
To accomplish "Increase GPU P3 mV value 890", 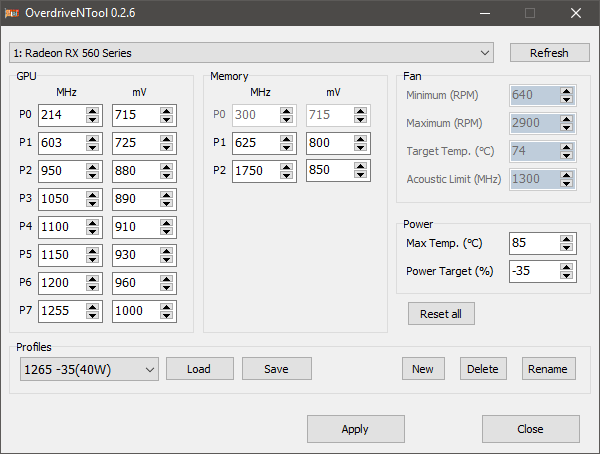I will coord(166,195).
